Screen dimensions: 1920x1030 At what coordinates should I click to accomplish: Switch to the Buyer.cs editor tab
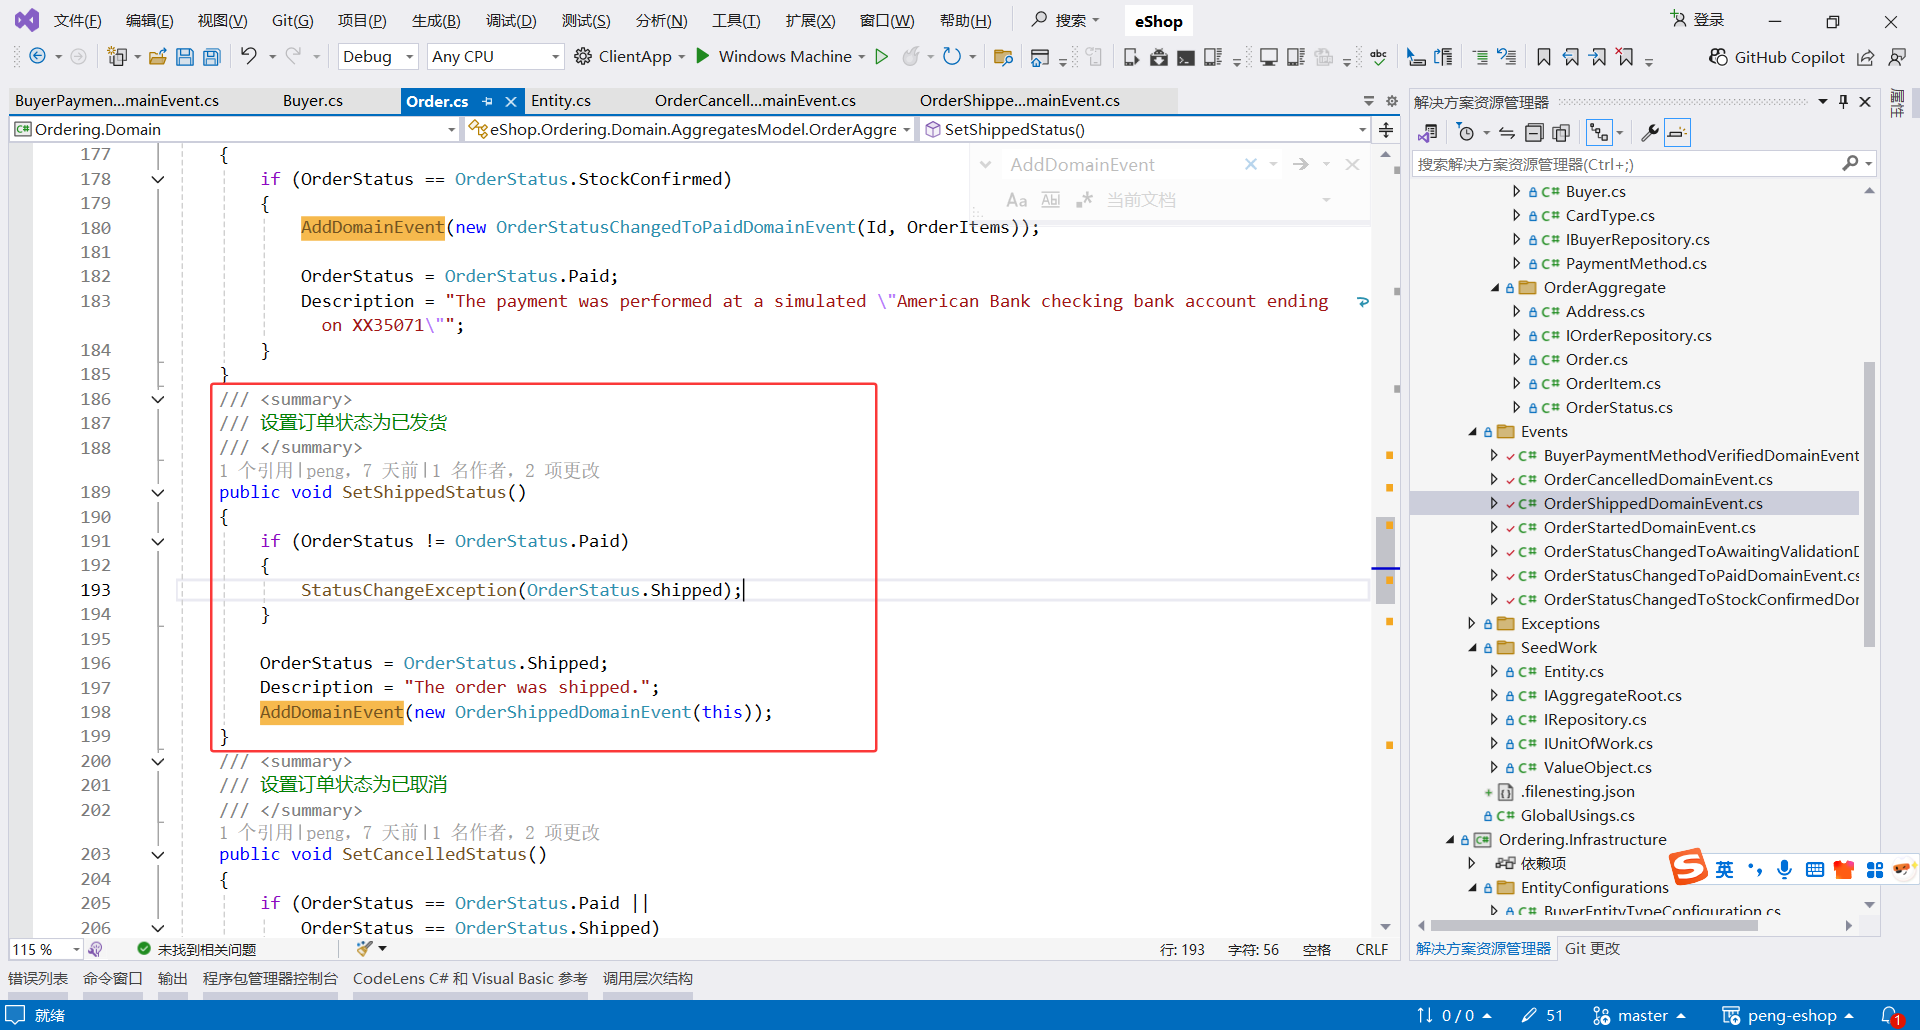click(313, 101)
